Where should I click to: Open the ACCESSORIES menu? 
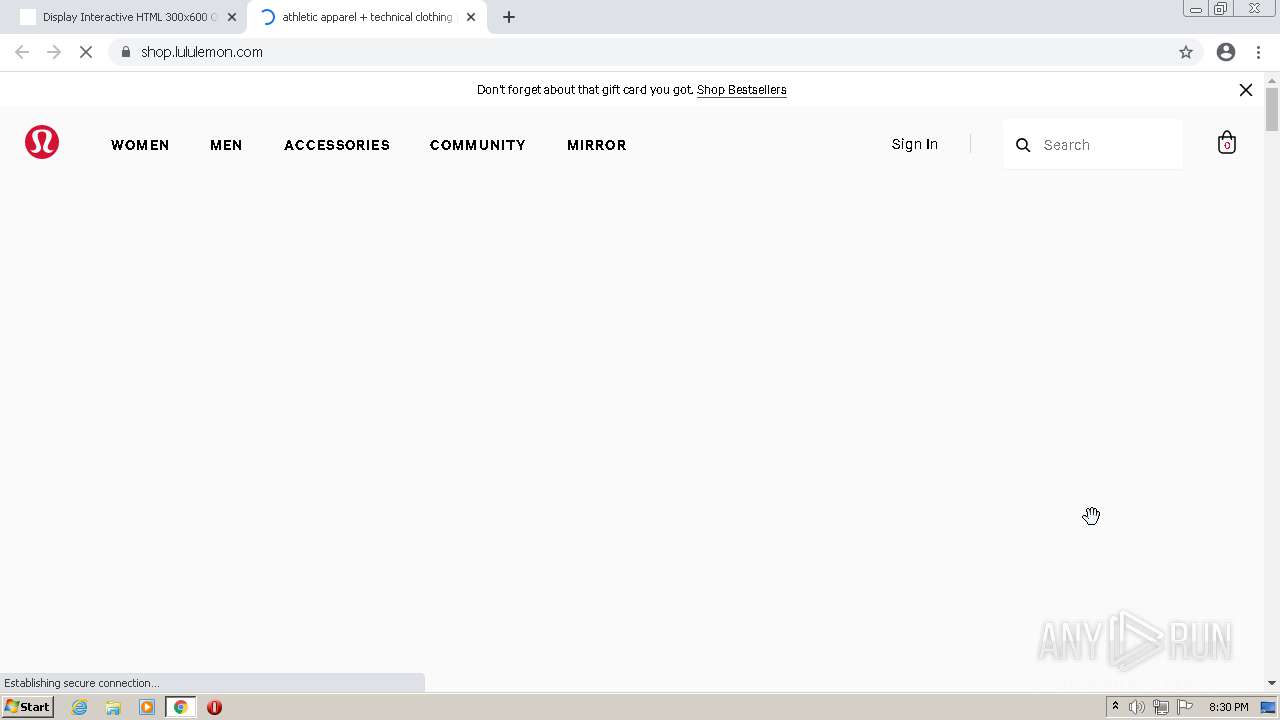click(x=337, y=145)
